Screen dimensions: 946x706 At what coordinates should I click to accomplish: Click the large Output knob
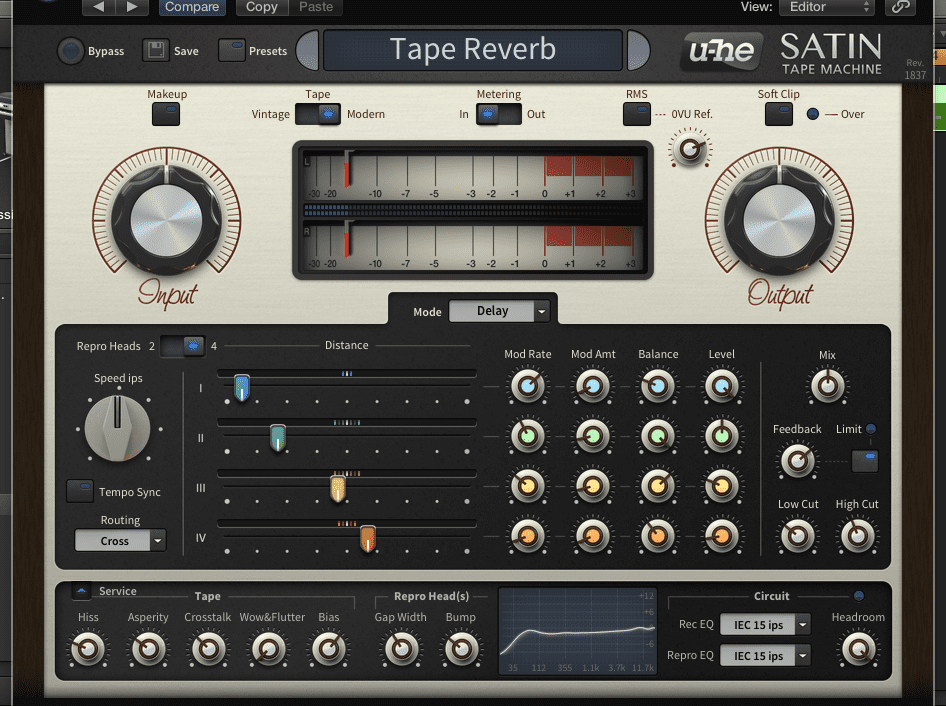[779, 221]
